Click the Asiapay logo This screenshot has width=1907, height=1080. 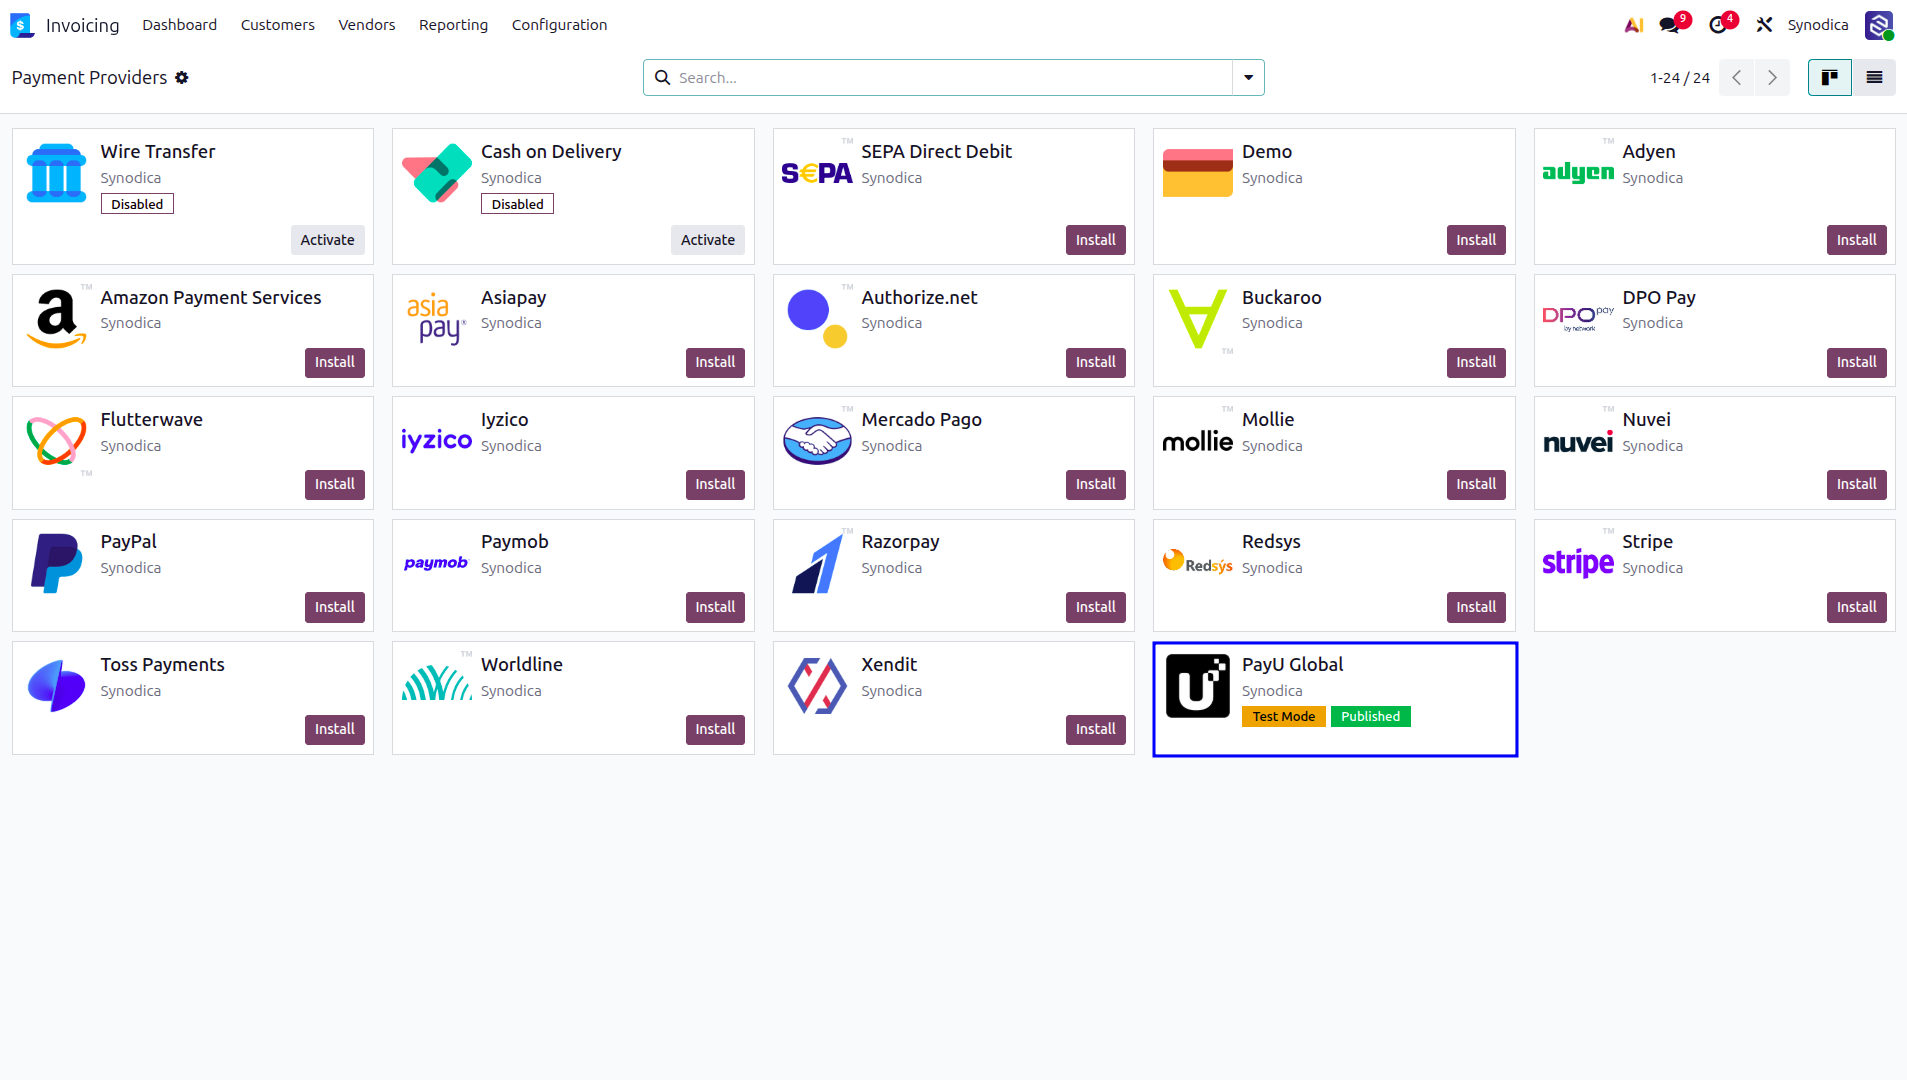tap(437, 319)
